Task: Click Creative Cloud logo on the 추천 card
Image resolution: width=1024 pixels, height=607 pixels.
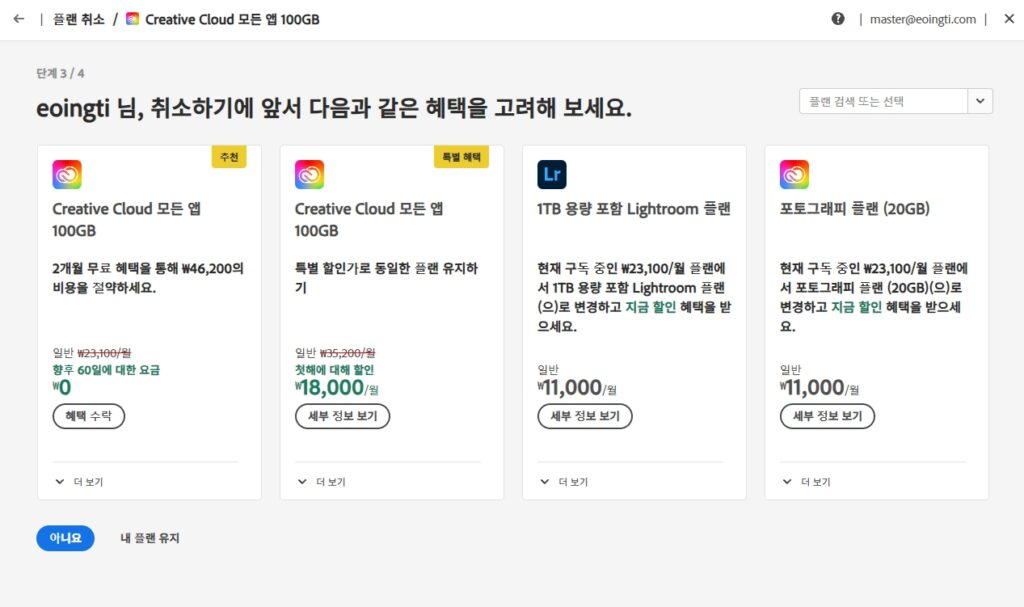Action: coord(67,174)
